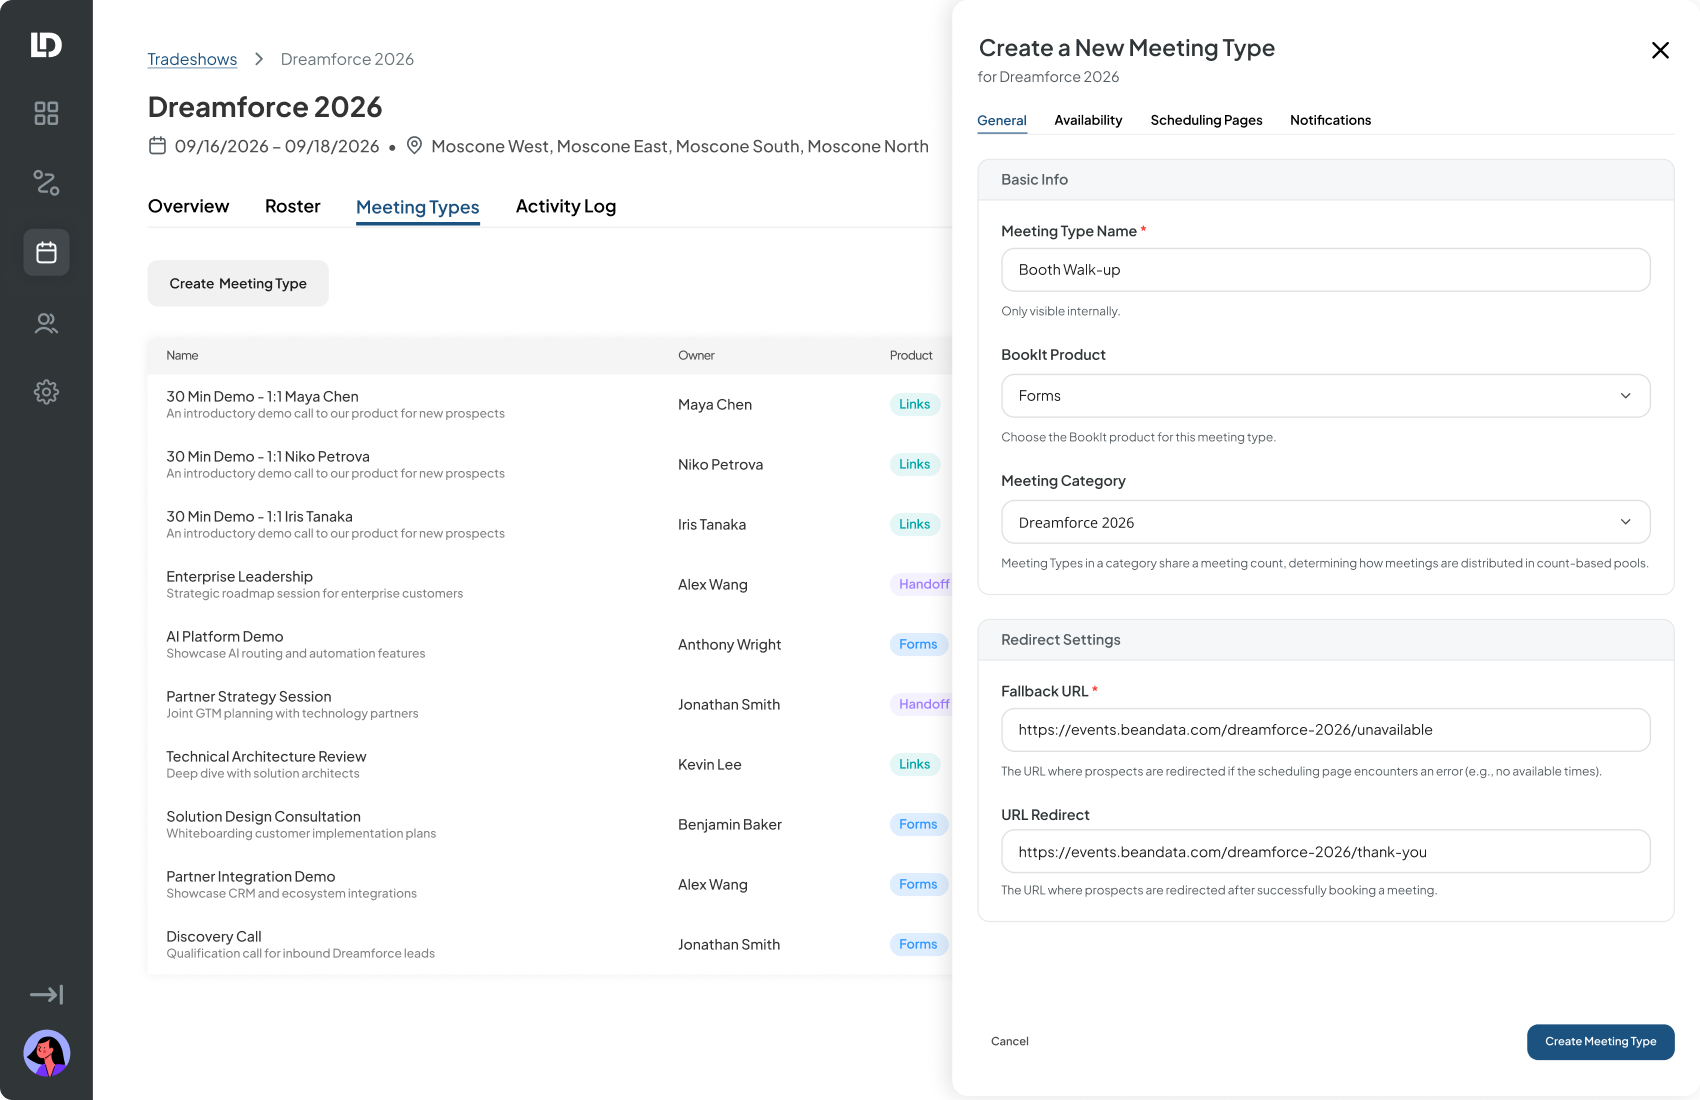This screenshot has height=1100, width=1700.
Task: Open the settings gear icon
Action: (x=46, y=392)
